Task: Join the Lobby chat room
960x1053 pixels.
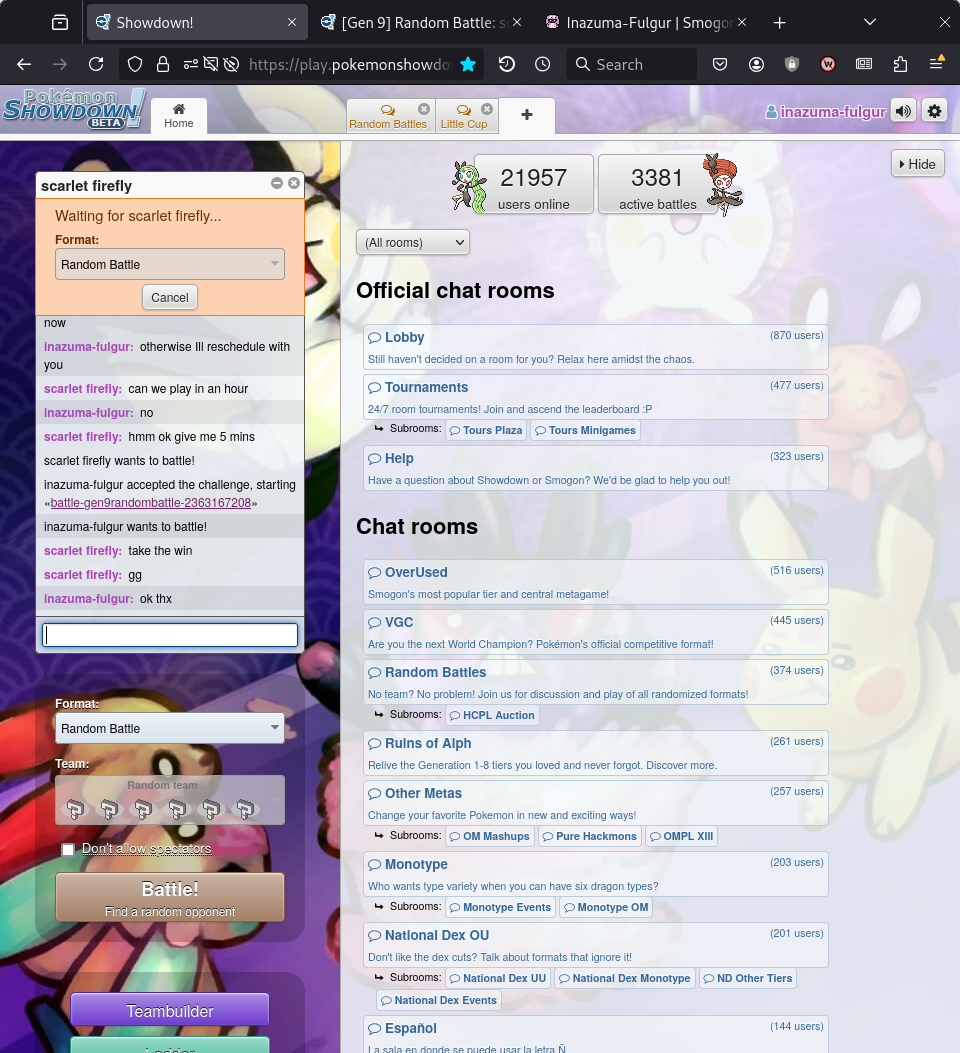Action: [x=595, y=347]
